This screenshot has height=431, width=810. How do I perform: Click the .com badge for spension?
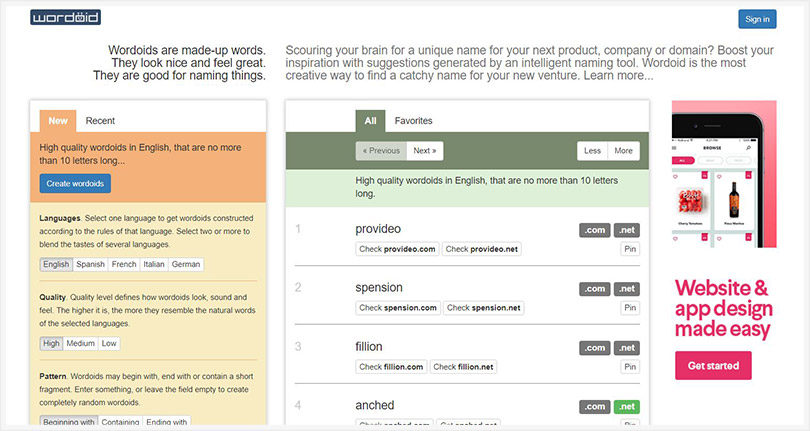pos(595,289)
